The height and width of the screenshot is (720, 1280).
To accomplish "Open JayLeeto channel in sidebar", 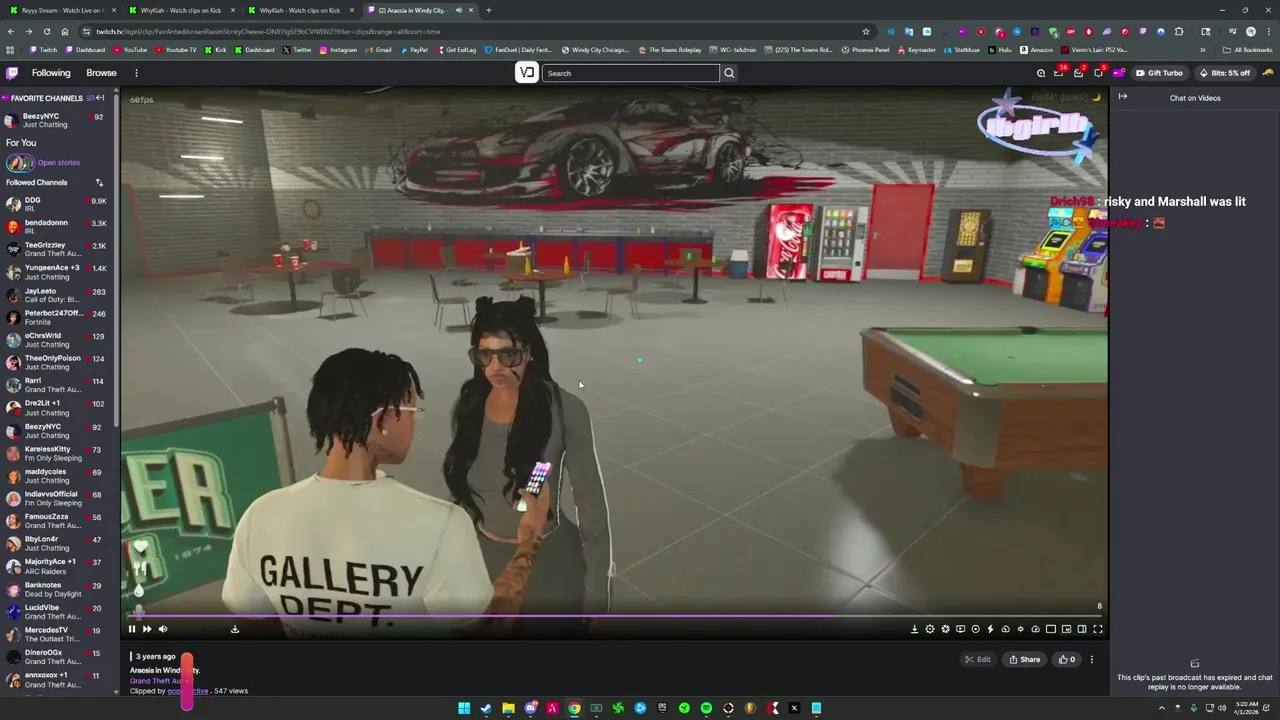I will [x=58, y=295].
